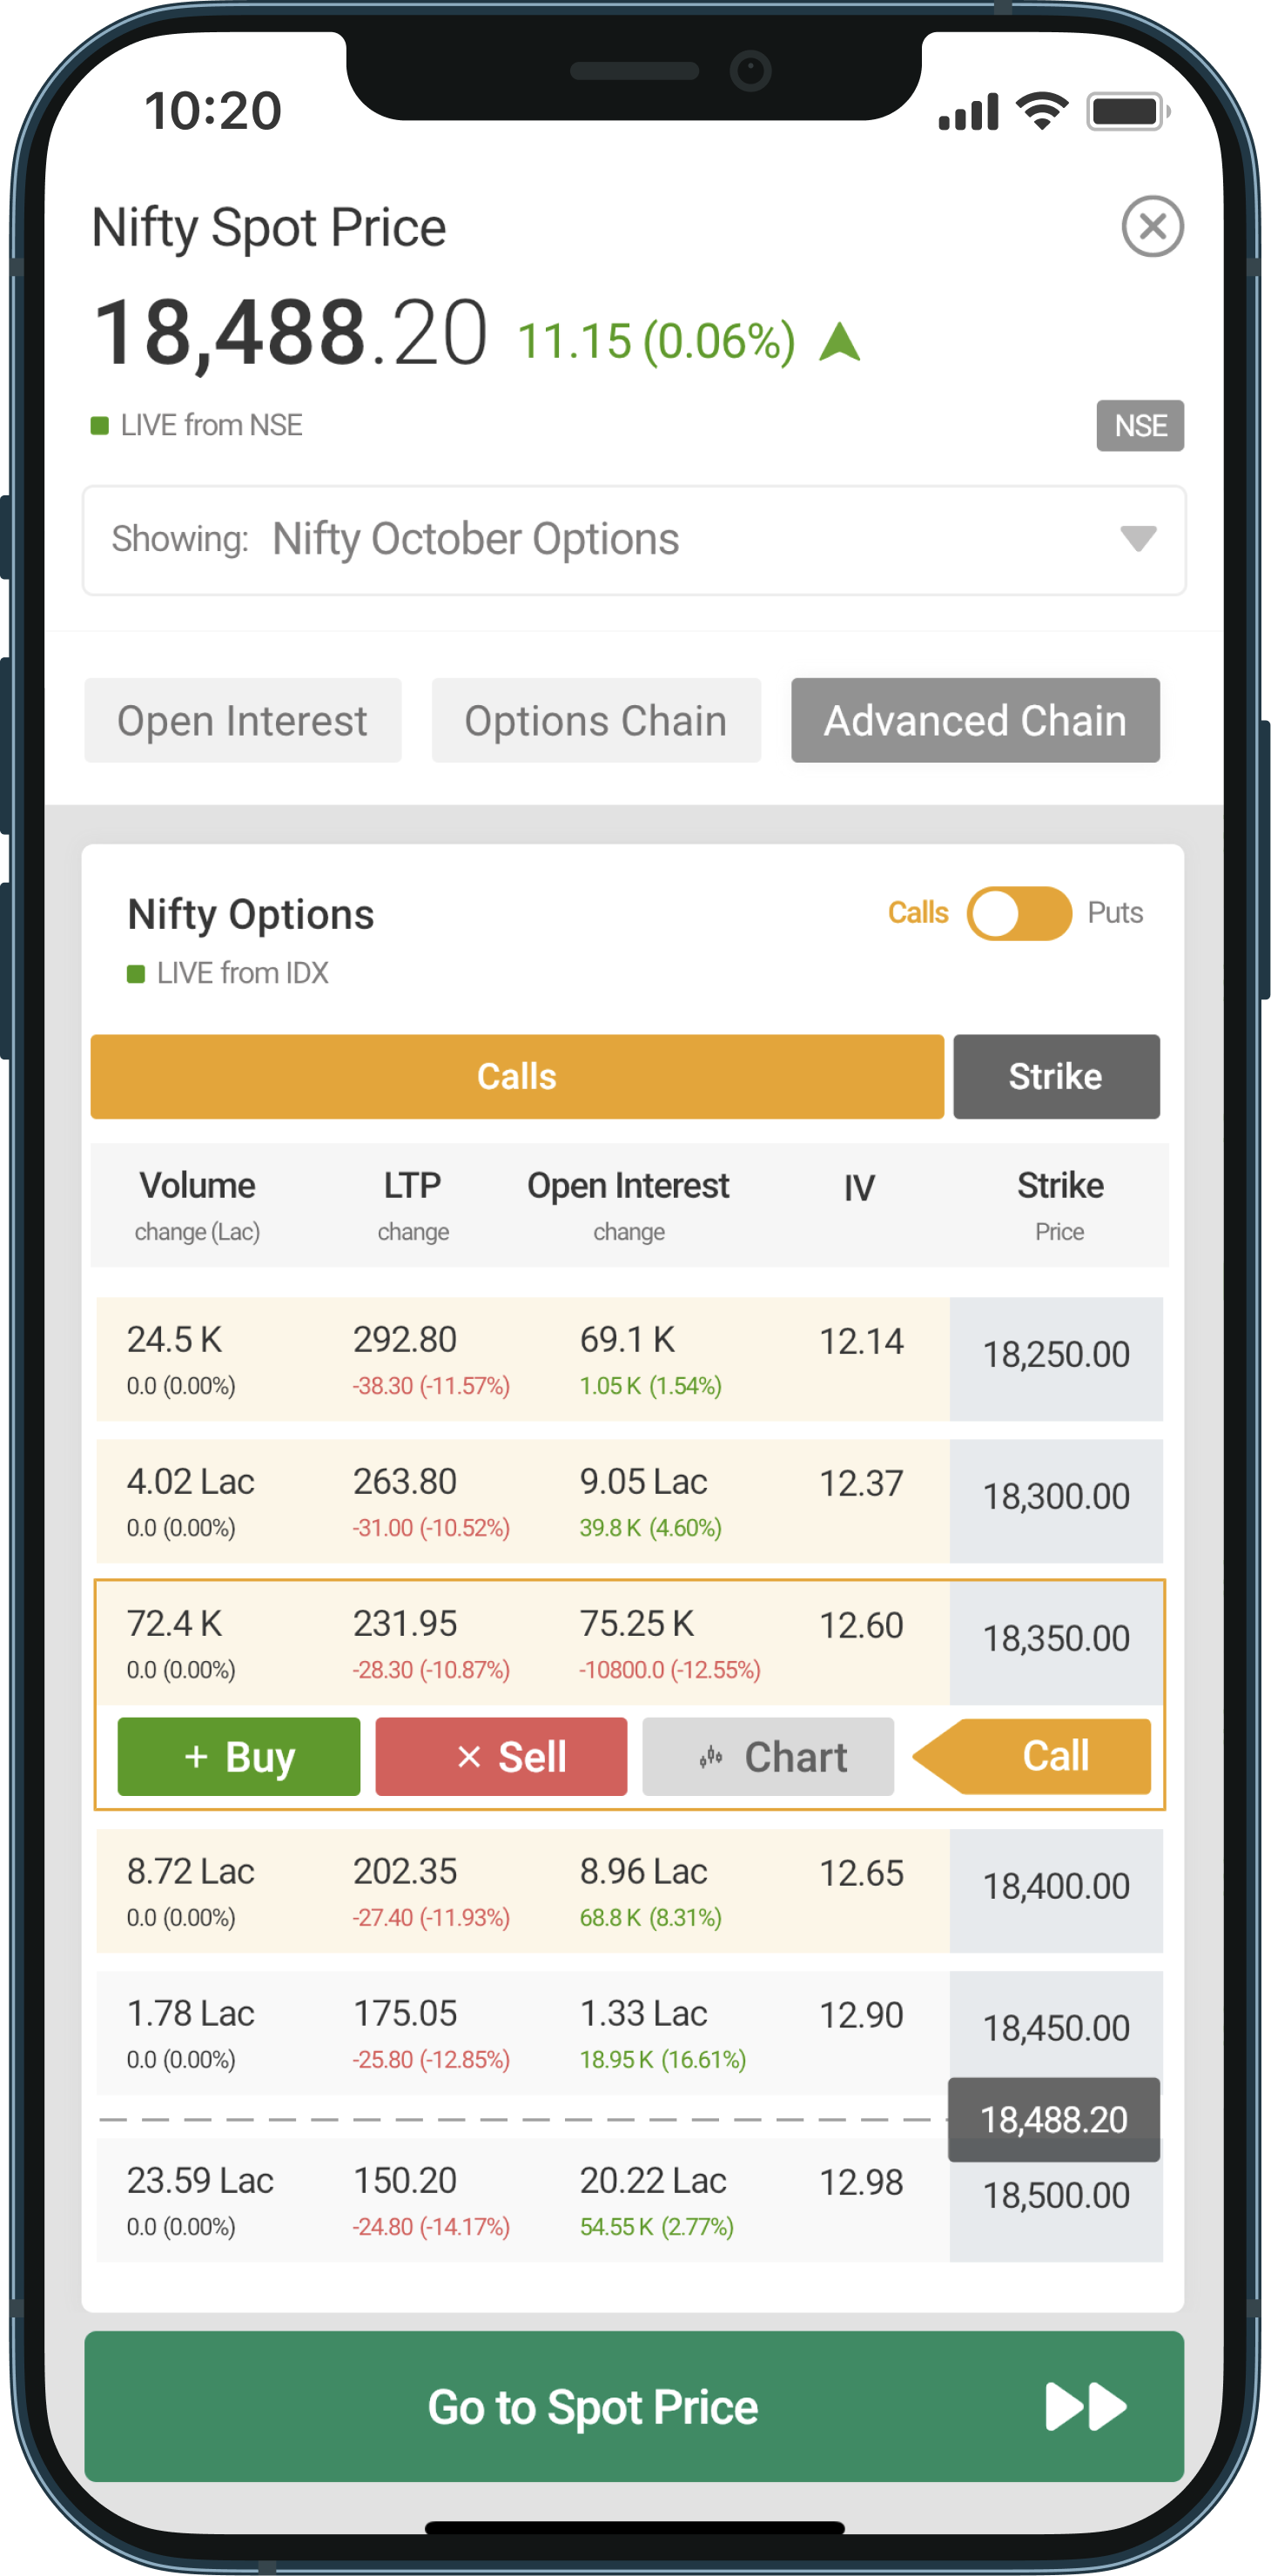Image resolution: width=1271 pixels, height=2576 pixels.
Task: Click the orange Call arrow tag
Action: coord(1040,1756)
